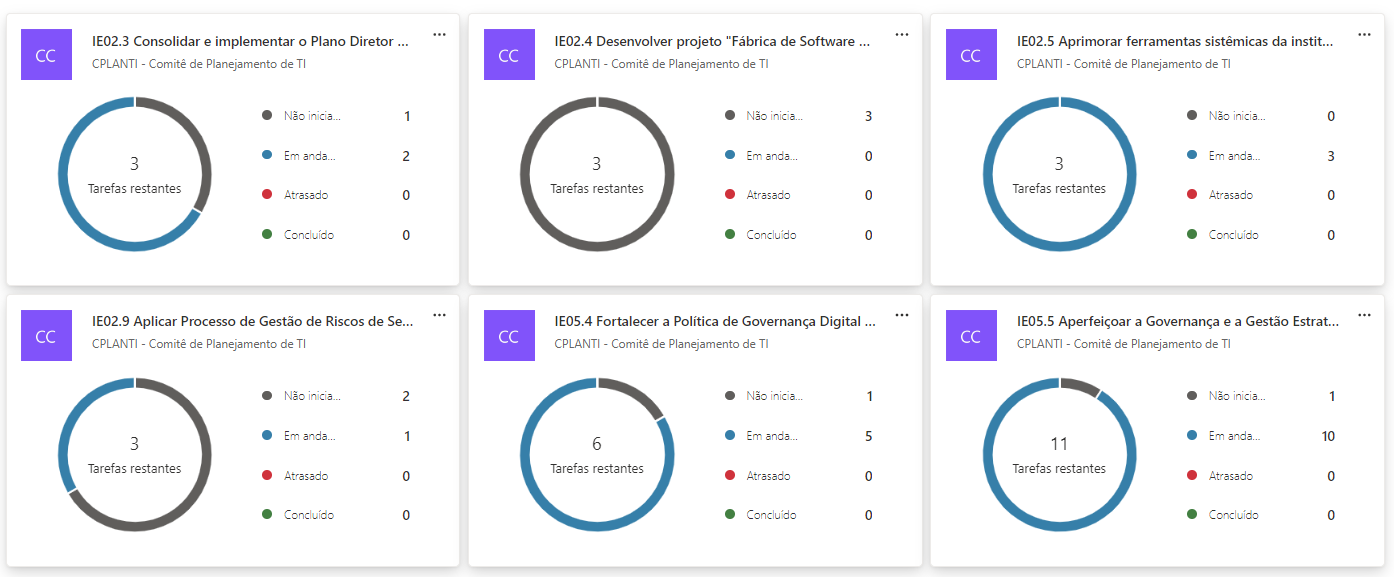Screen dimensions: 1394x577
Task: Click the green 'Concluído' legend dot on IE02.9
Action: pos(267,515)
